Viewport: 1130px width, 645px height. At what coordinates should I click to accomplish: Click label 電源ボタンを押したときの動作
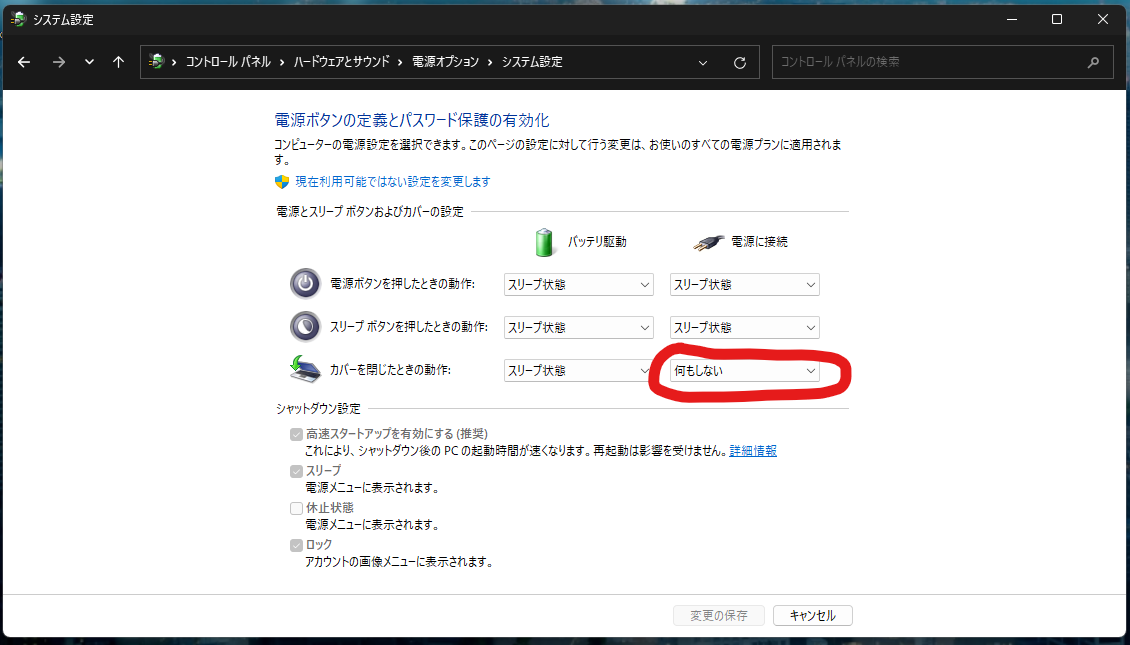coord(402,284)
